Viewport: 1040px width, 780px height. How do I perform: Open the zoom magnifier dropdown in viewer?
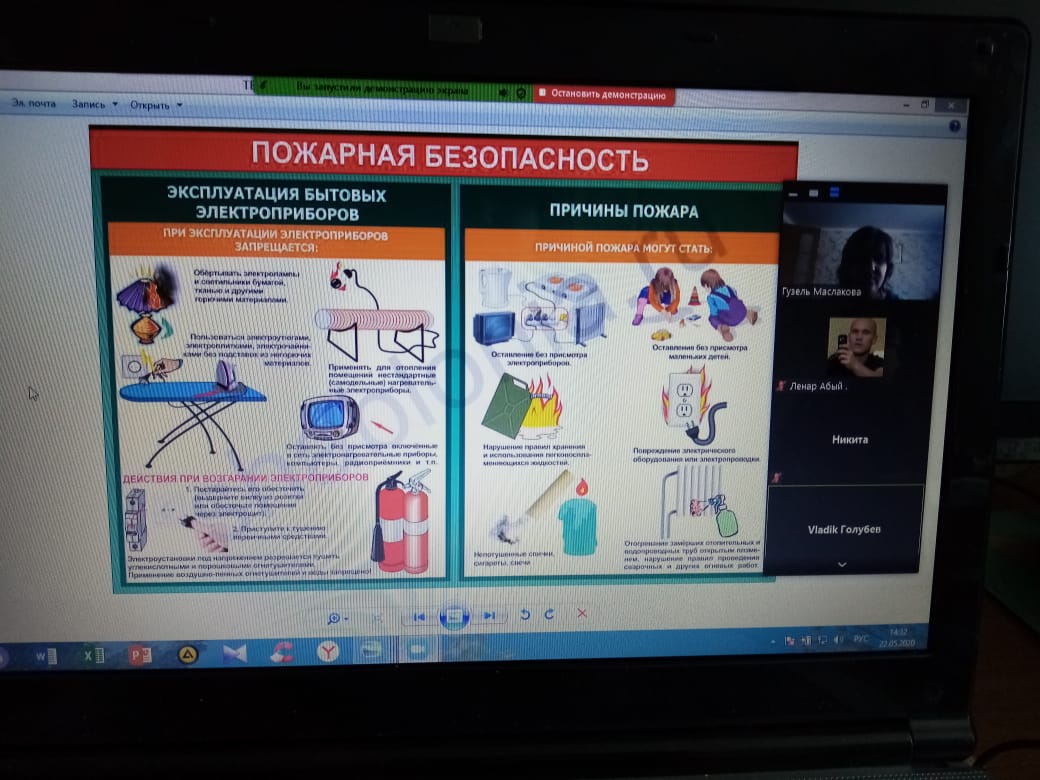pos(338,618)
